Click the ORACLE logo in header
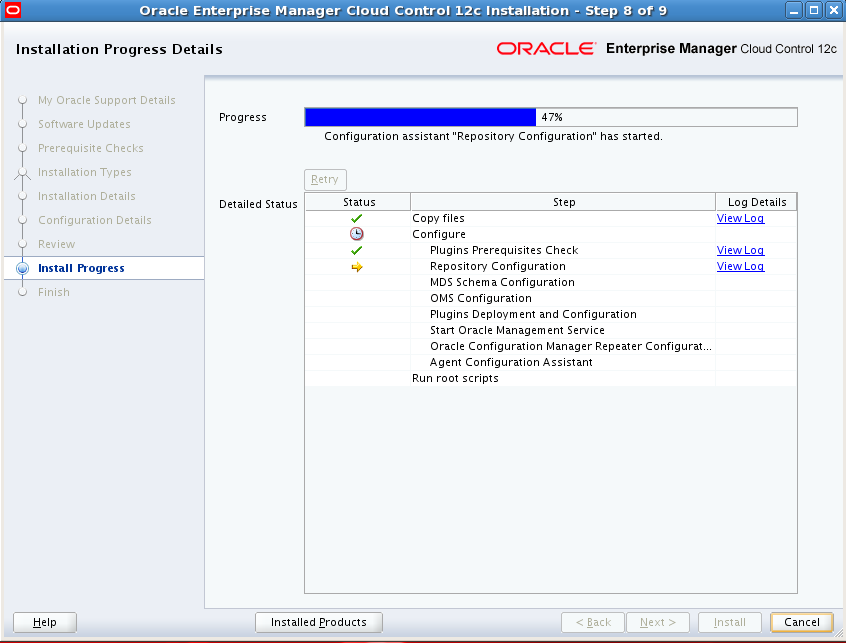 546,49
